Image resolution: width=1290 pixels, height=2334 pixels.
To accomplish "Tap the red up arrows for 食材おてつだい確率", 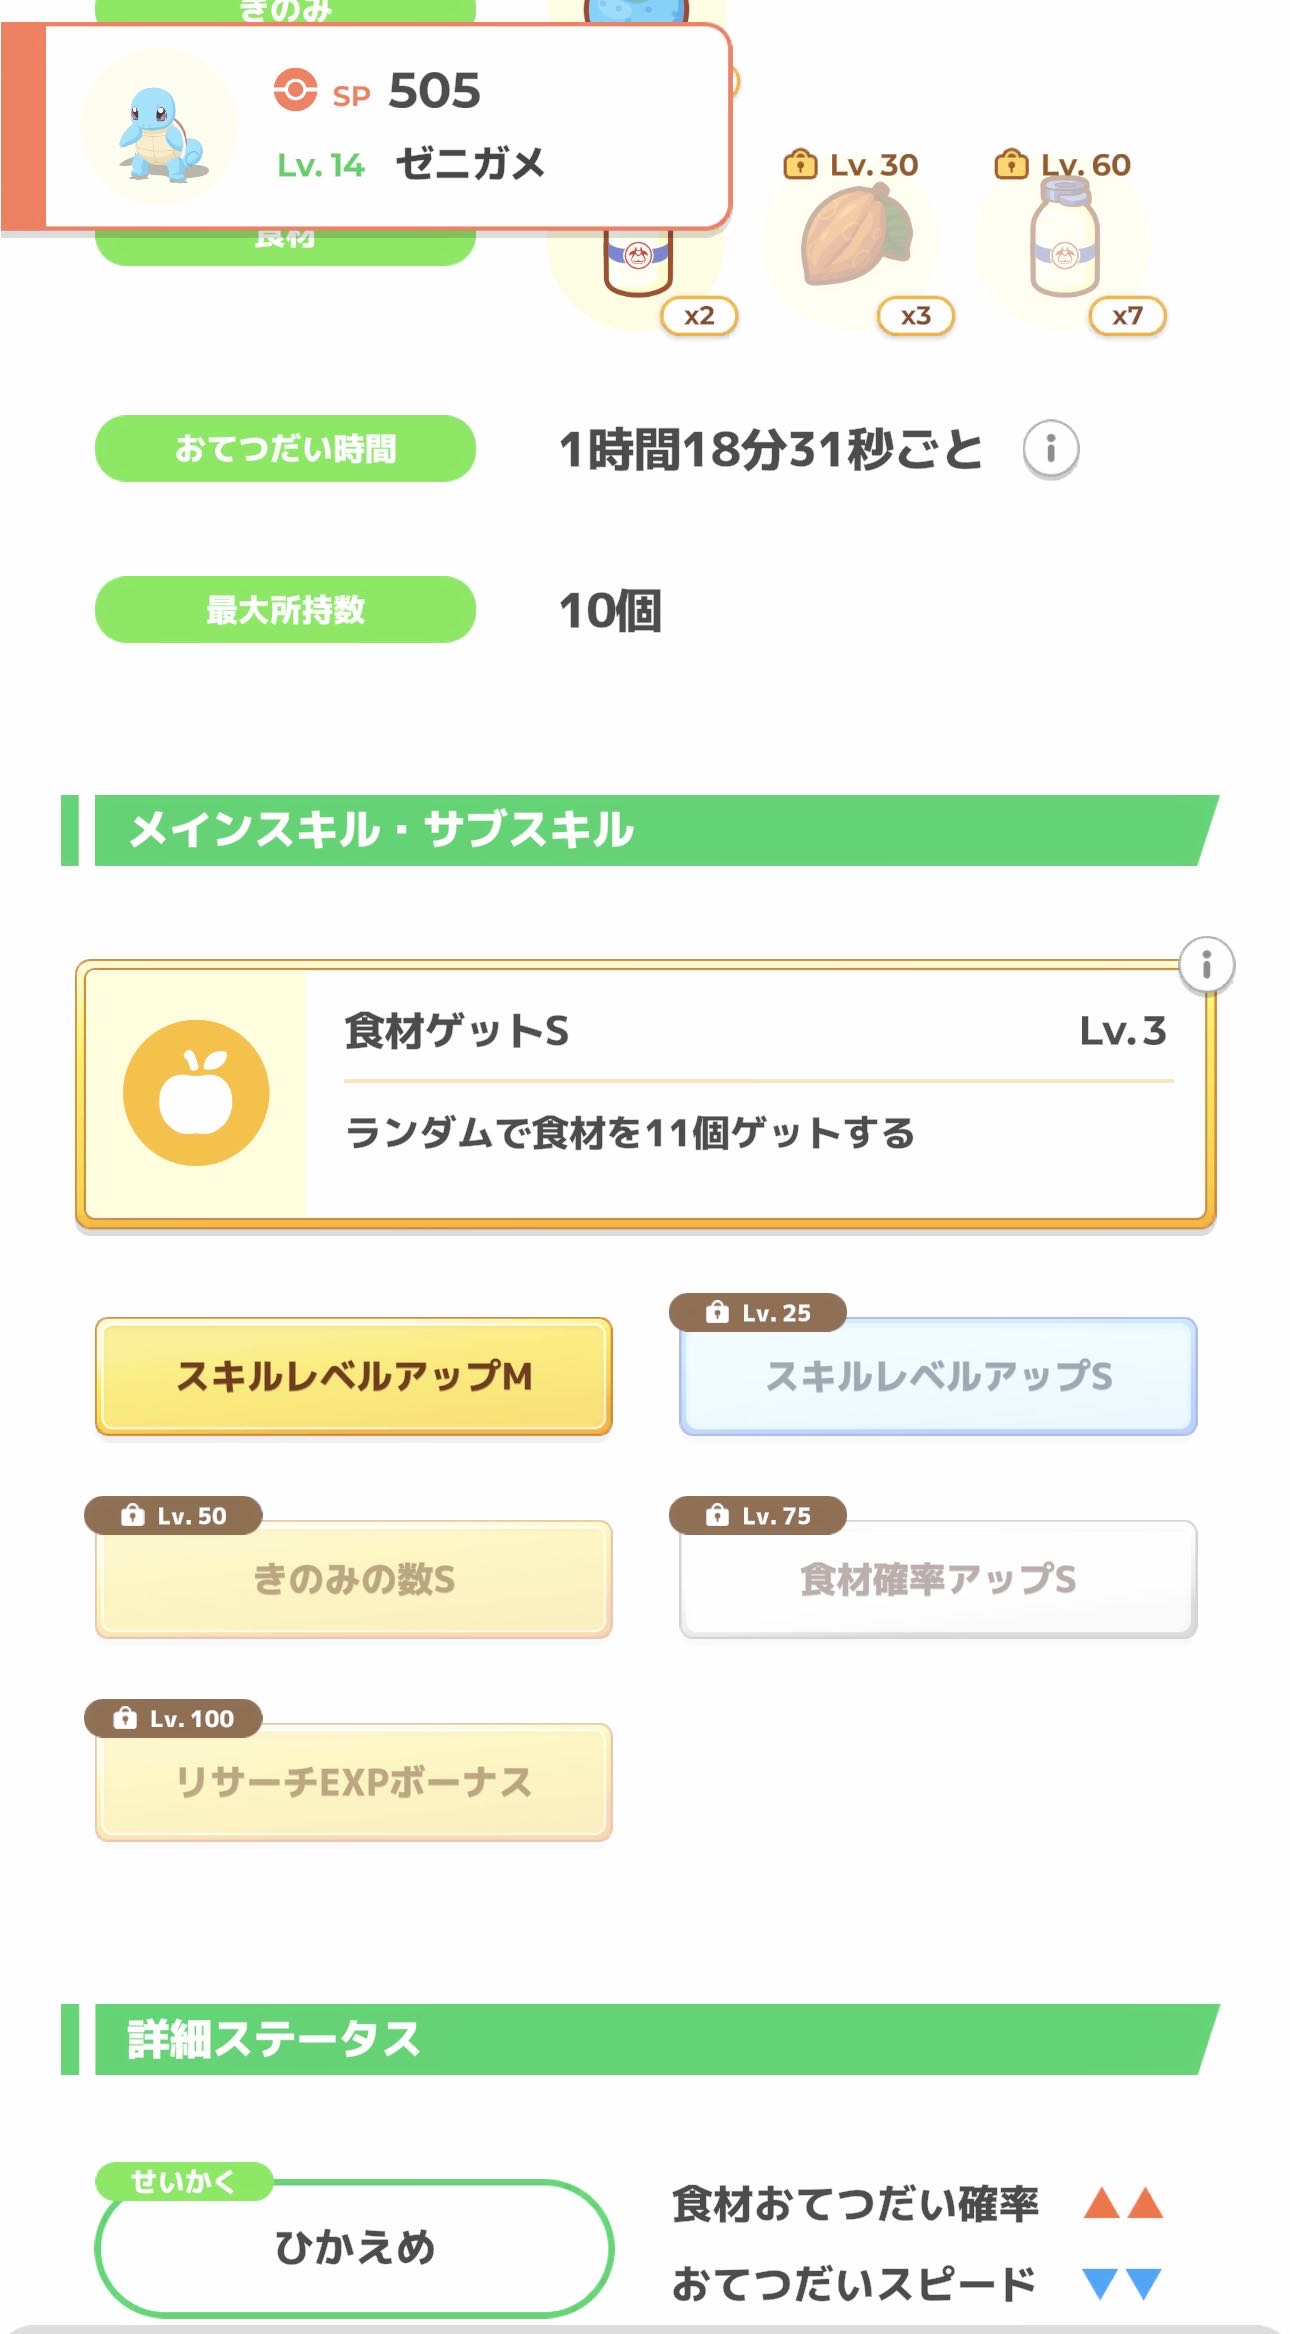I will [x=1123, y=2203].
